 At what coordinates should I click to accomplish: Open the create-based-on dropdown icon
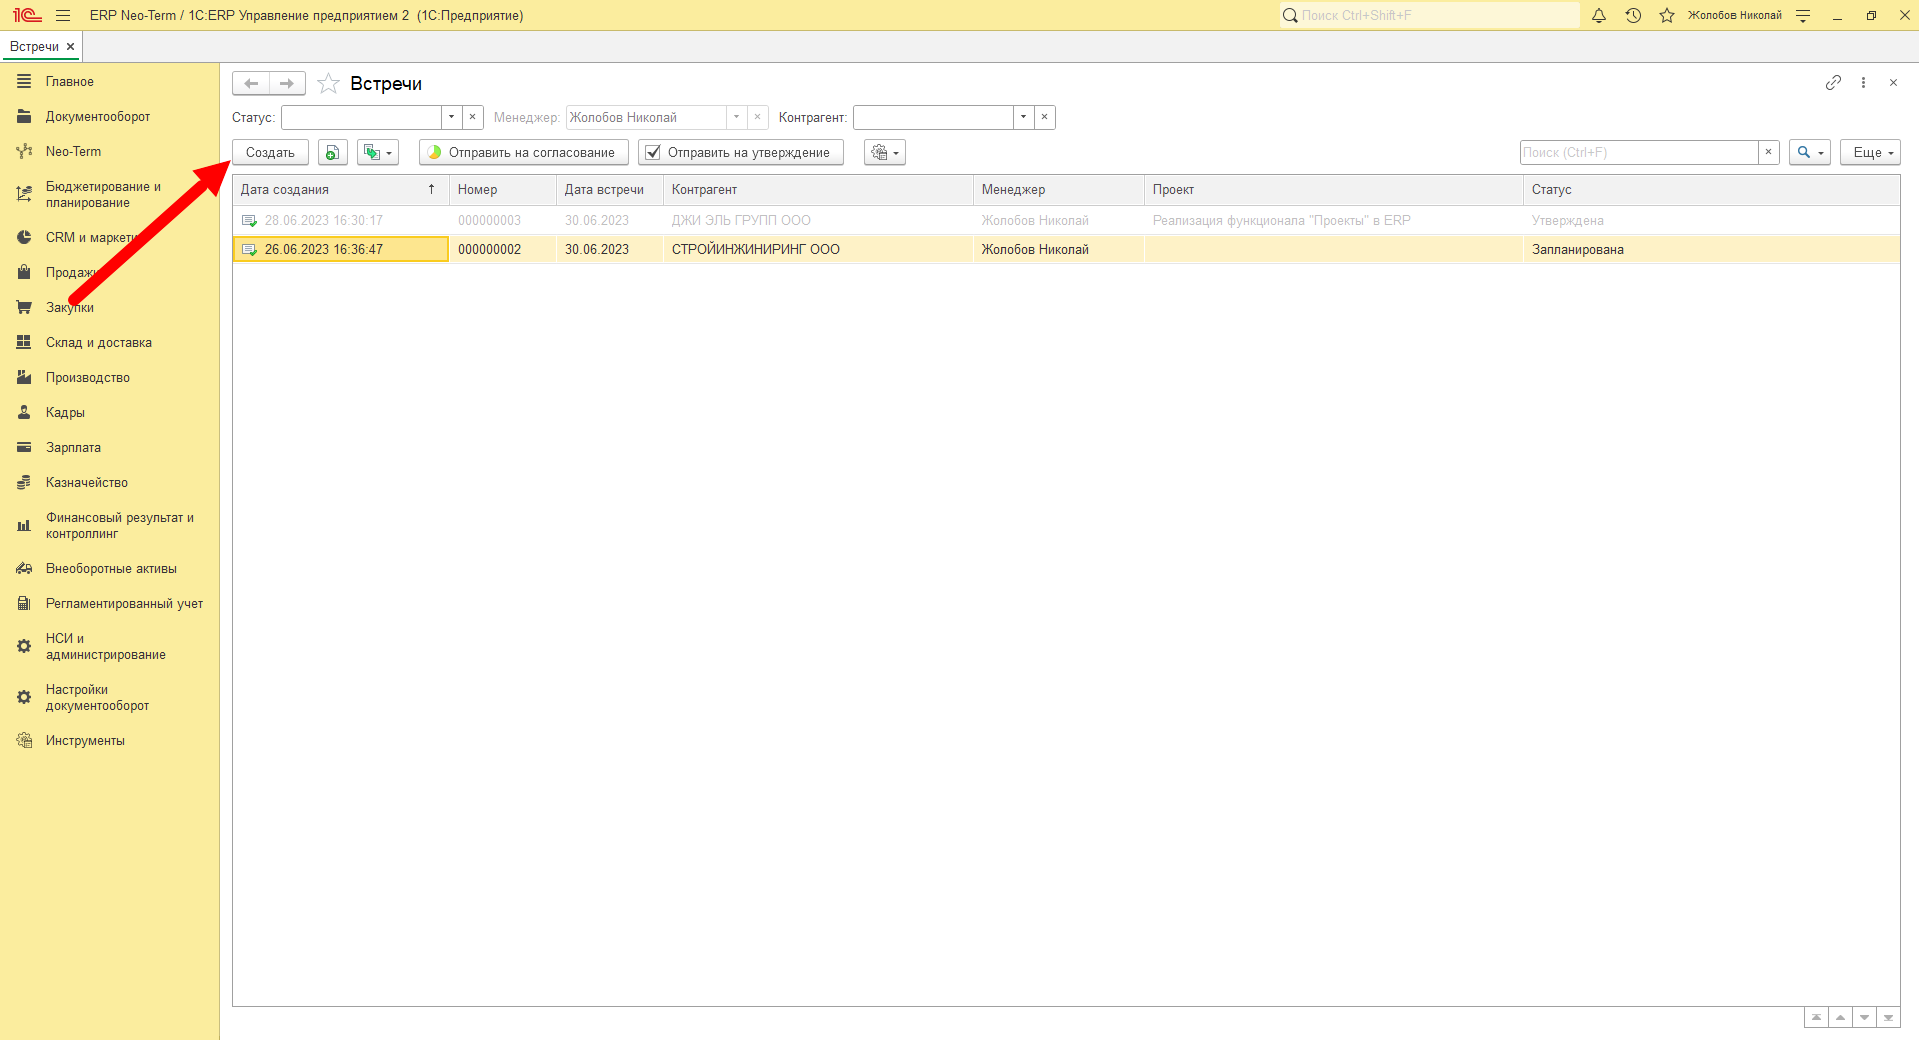pyautogui.click(x=378, y=152)
